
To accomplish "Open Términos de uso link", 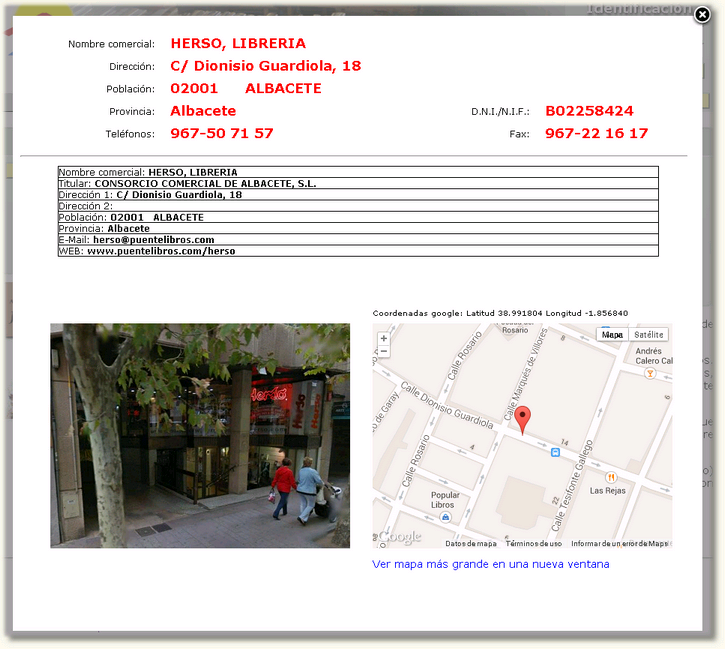I will [533, 544].
